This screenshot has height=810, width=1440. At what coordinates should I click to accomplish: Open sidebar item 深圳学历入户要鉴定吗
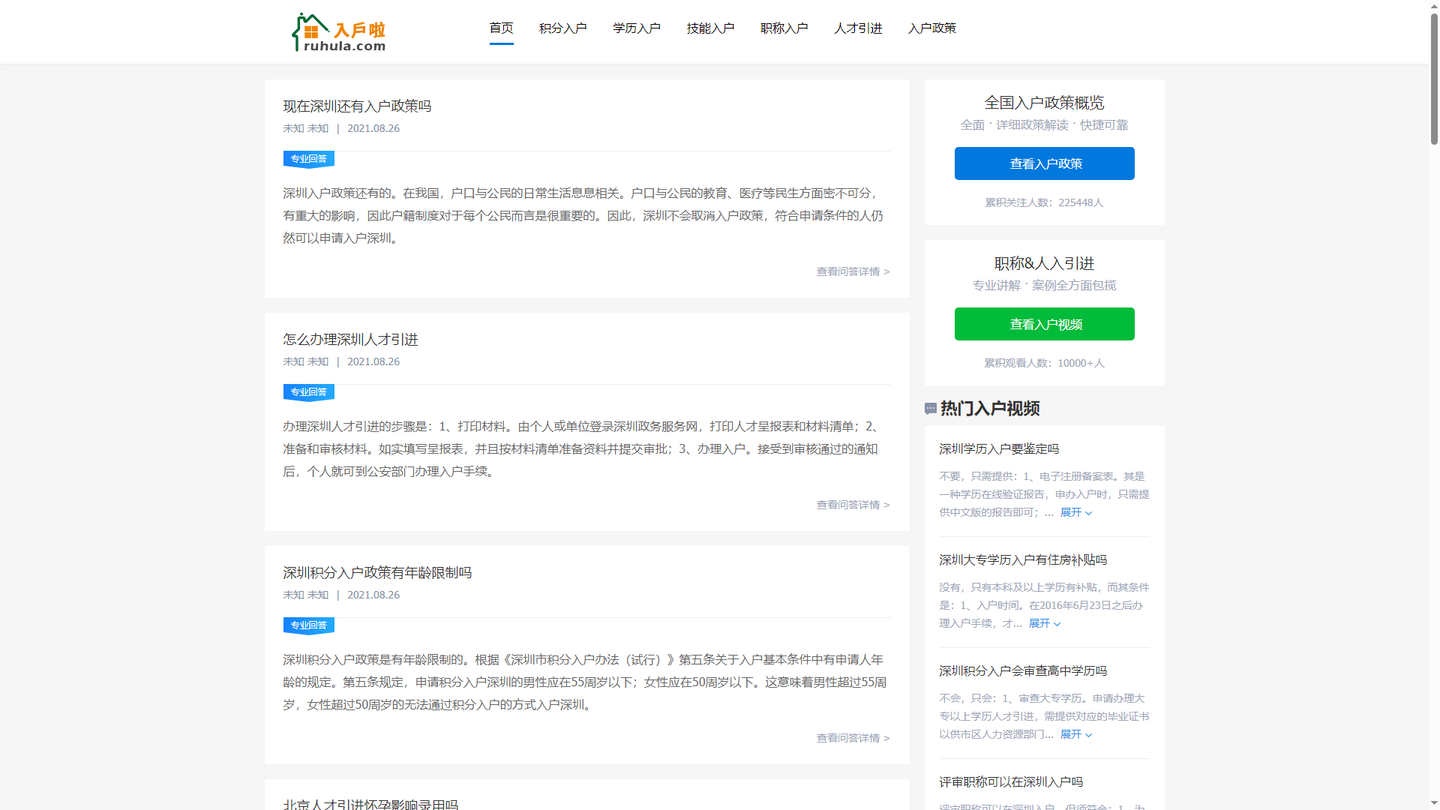(x=999, y=449)
